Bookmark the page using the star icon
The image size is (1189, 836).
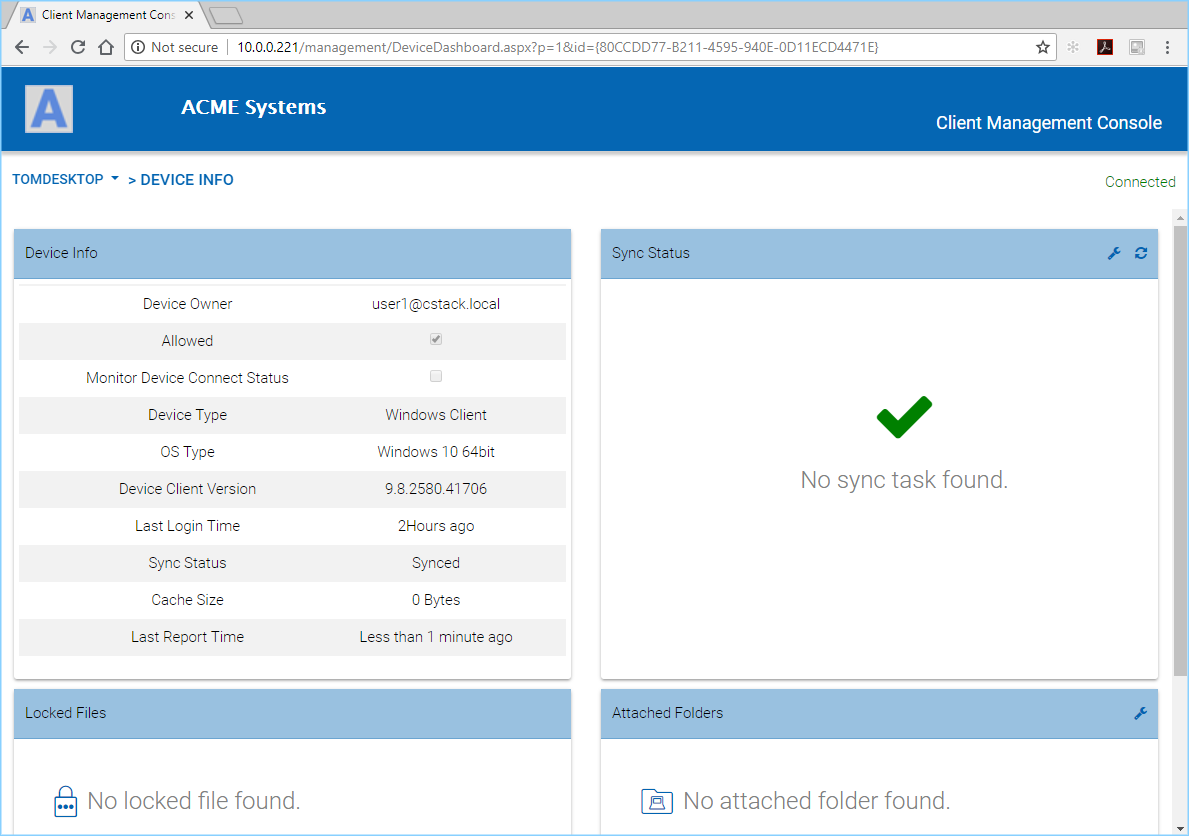(x=1041, y=46)
